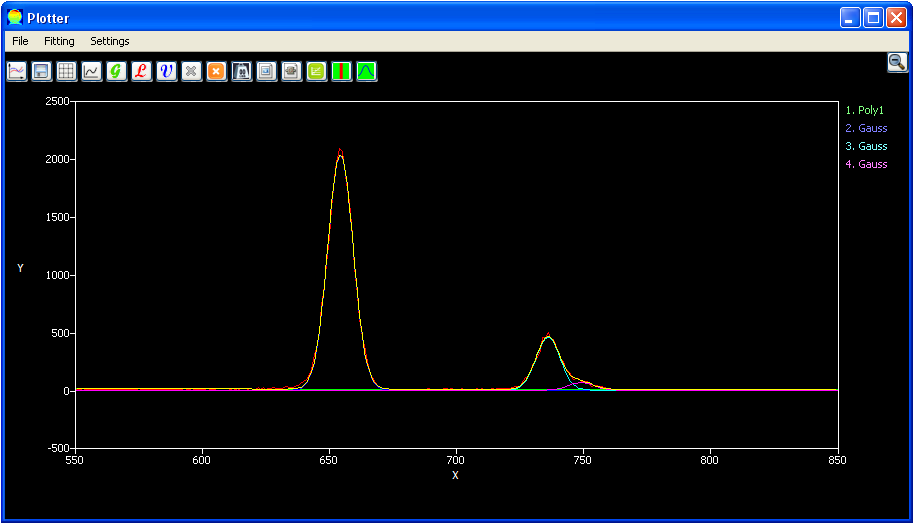This screenshot has height=525, width=915.
Task: Add a Voigt with blue V icon
Action: click(167, 71)
